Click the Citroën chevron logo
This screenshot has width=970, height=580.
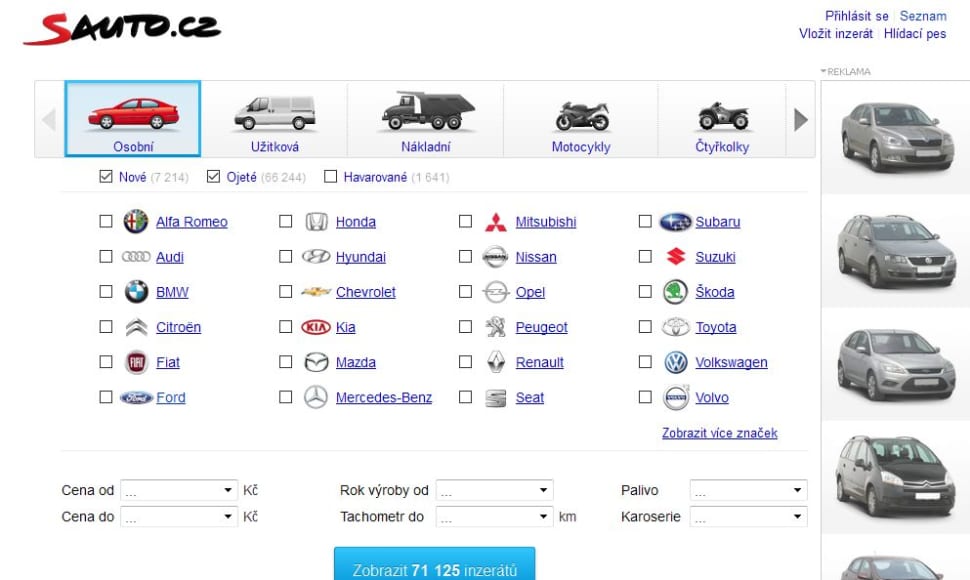(136, 327)
